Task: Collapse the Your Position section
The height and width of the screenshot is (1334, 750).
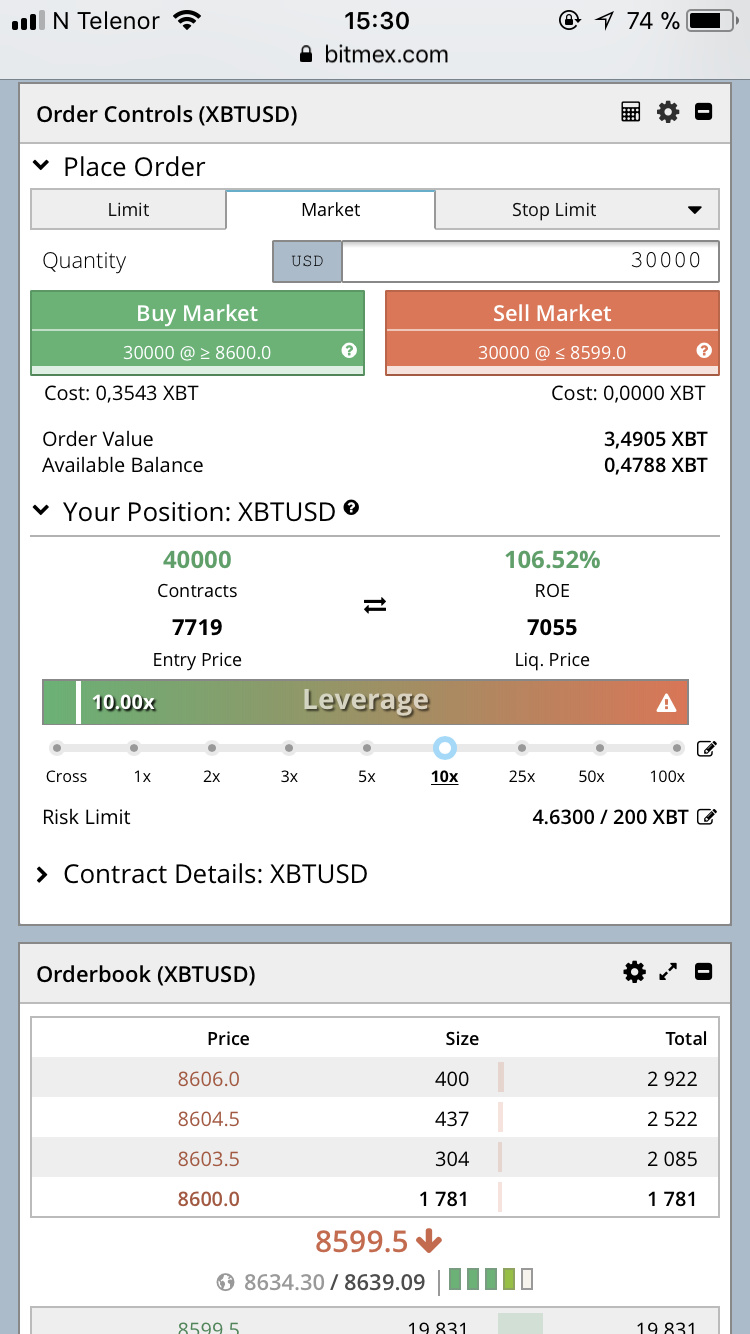Action: coord(41,511)
